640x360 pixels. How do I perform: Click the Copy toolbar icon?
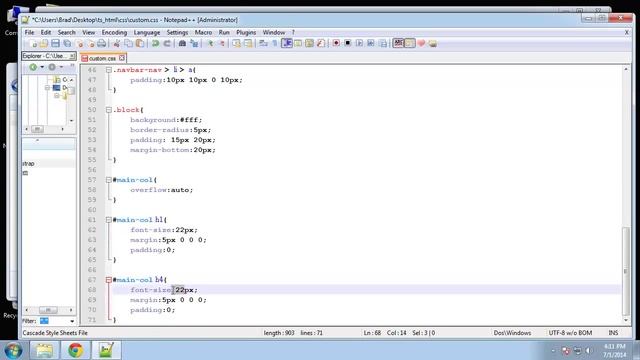(128, 43)
